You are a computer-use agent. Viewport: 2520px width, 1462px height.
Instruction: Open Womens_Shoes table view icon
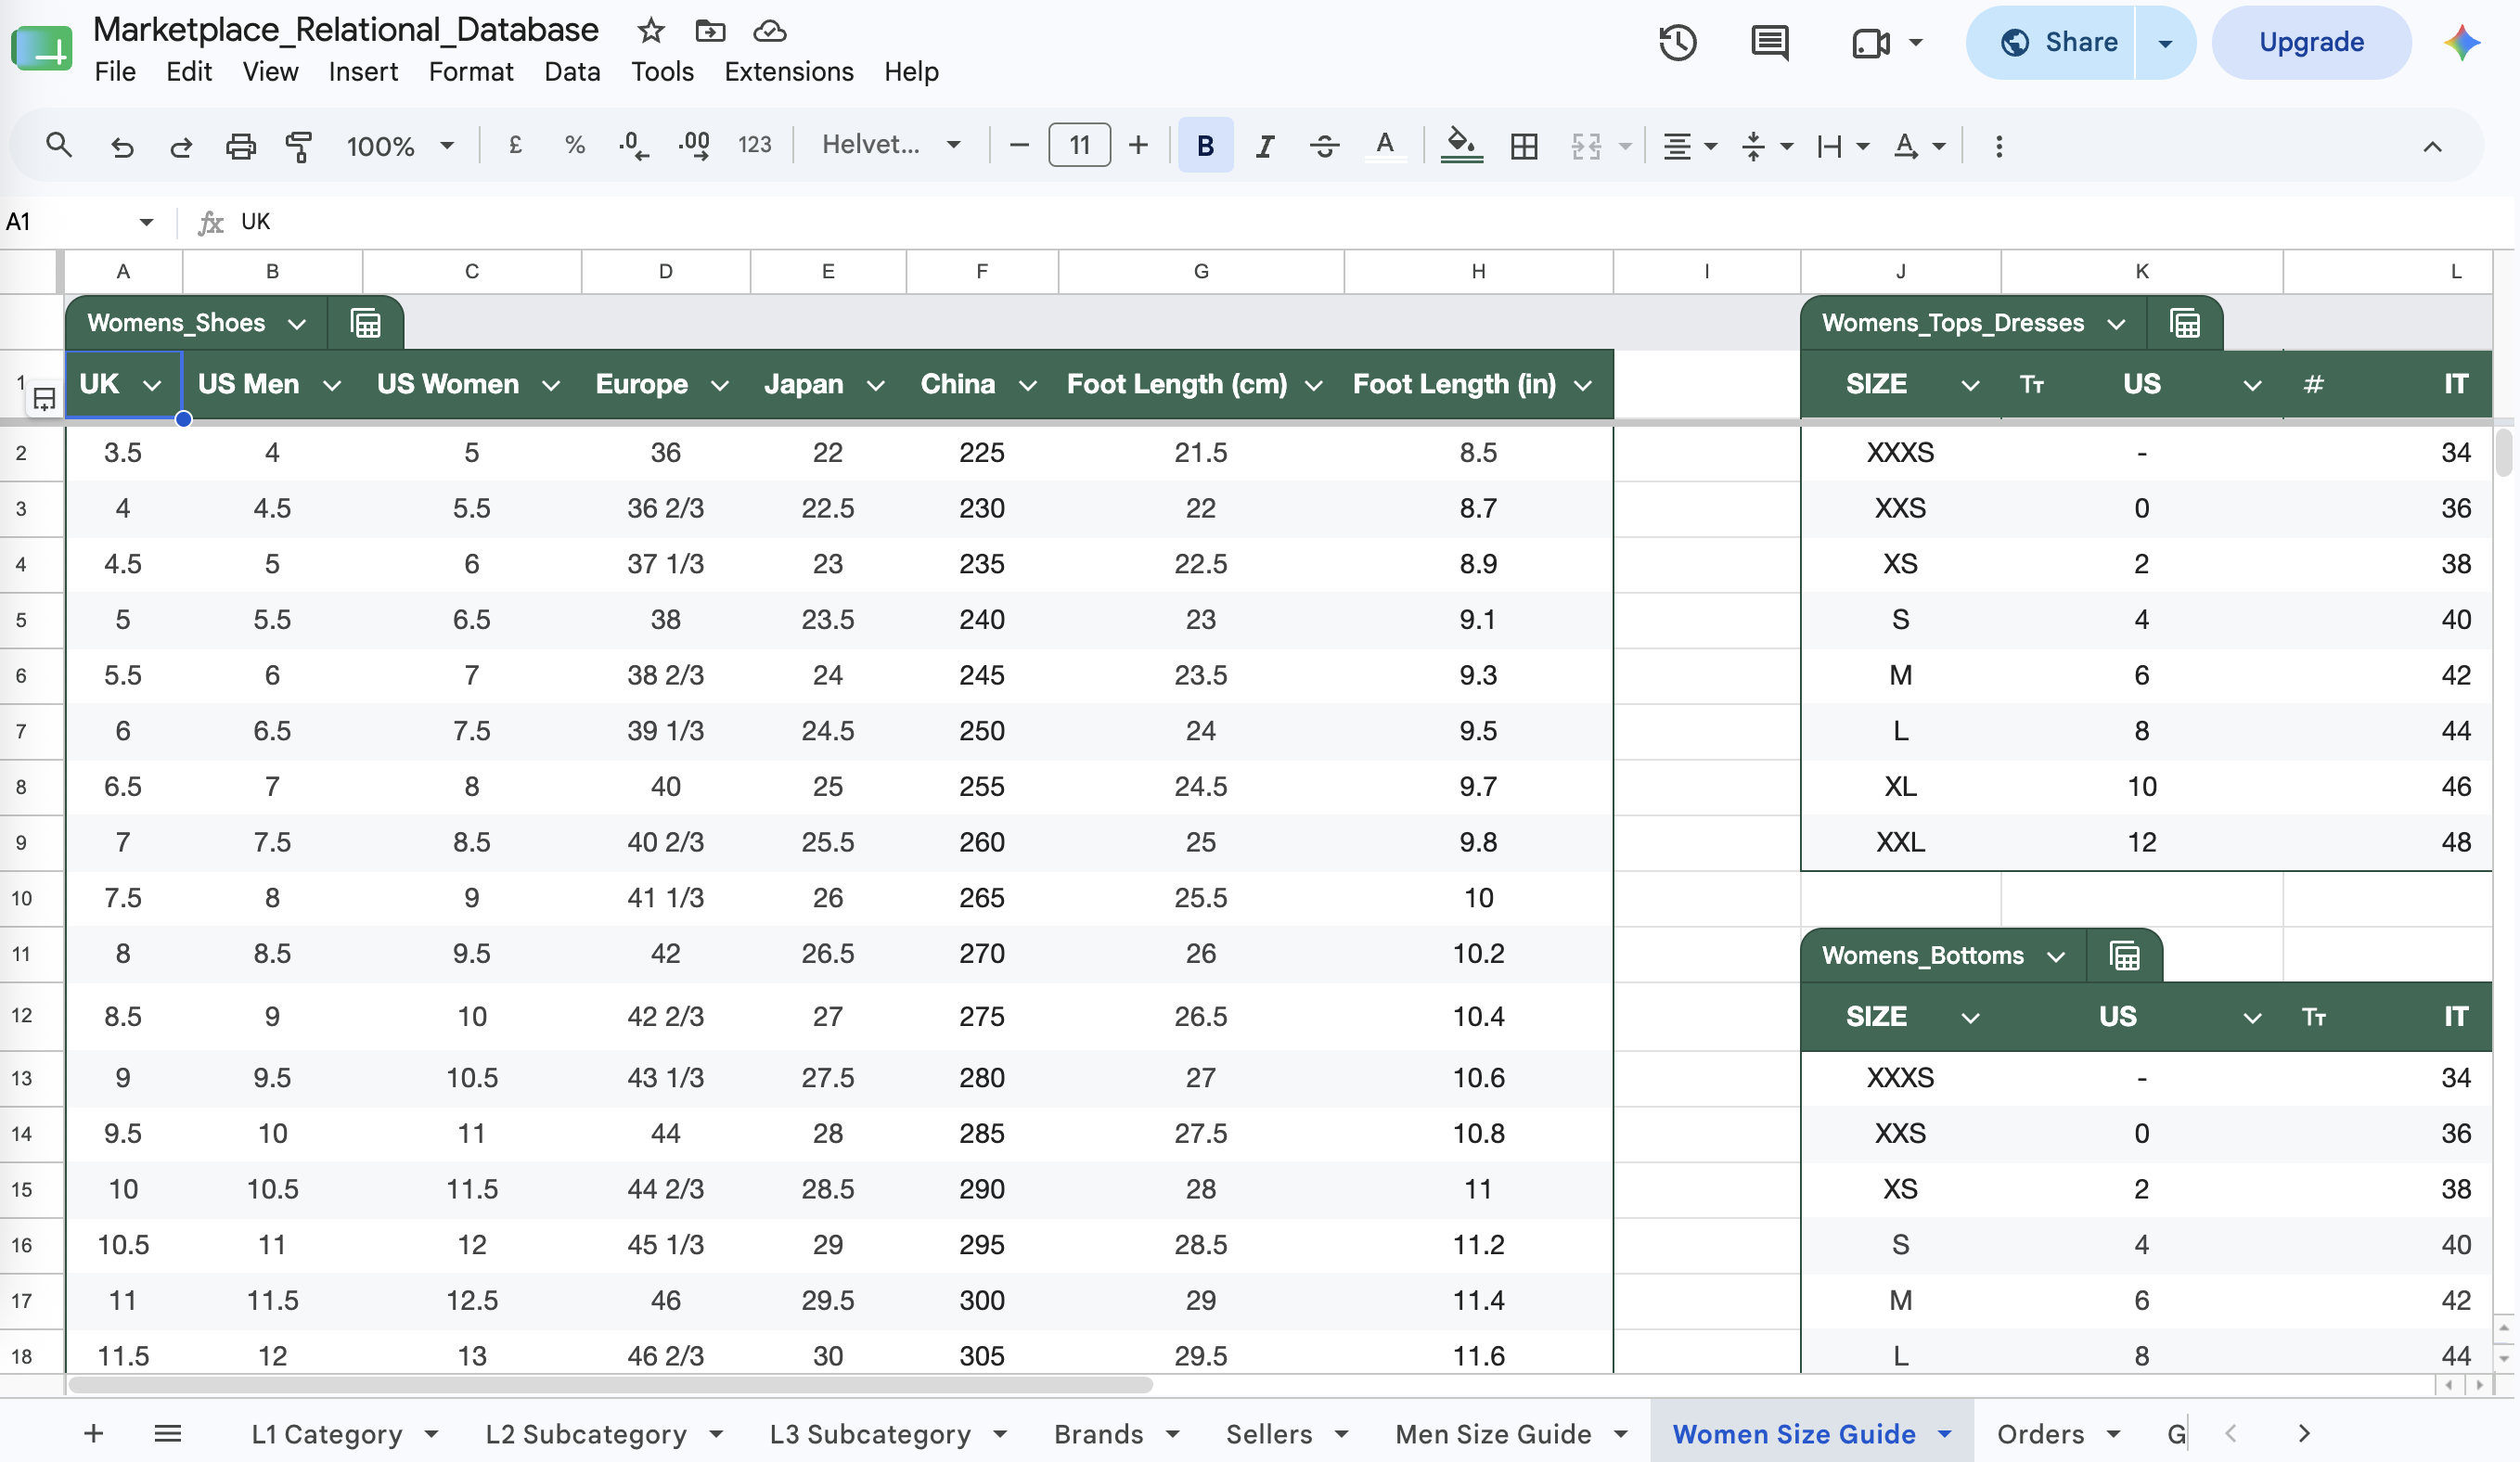pyautogui.click(x=366, y=323)
